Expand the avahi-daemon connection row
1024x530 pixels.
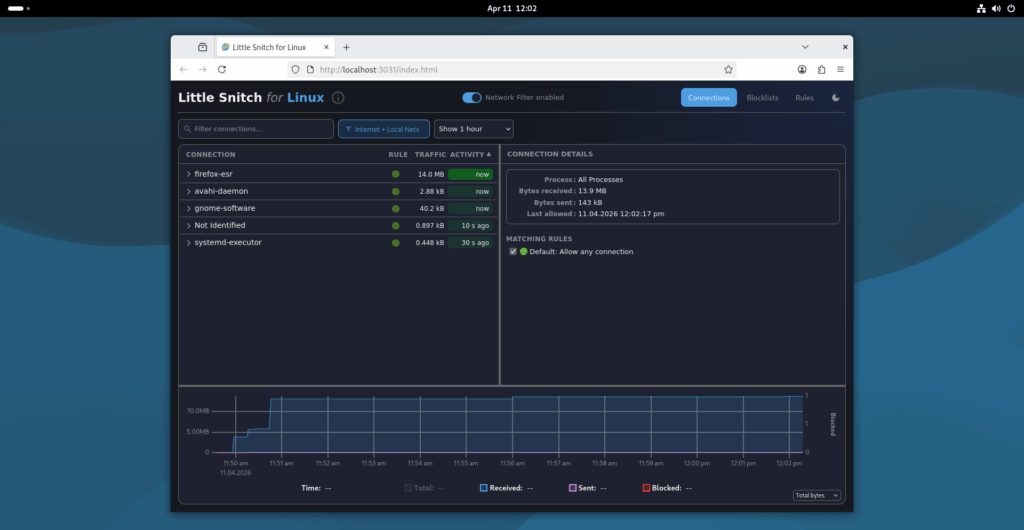(x=189, y=191)
